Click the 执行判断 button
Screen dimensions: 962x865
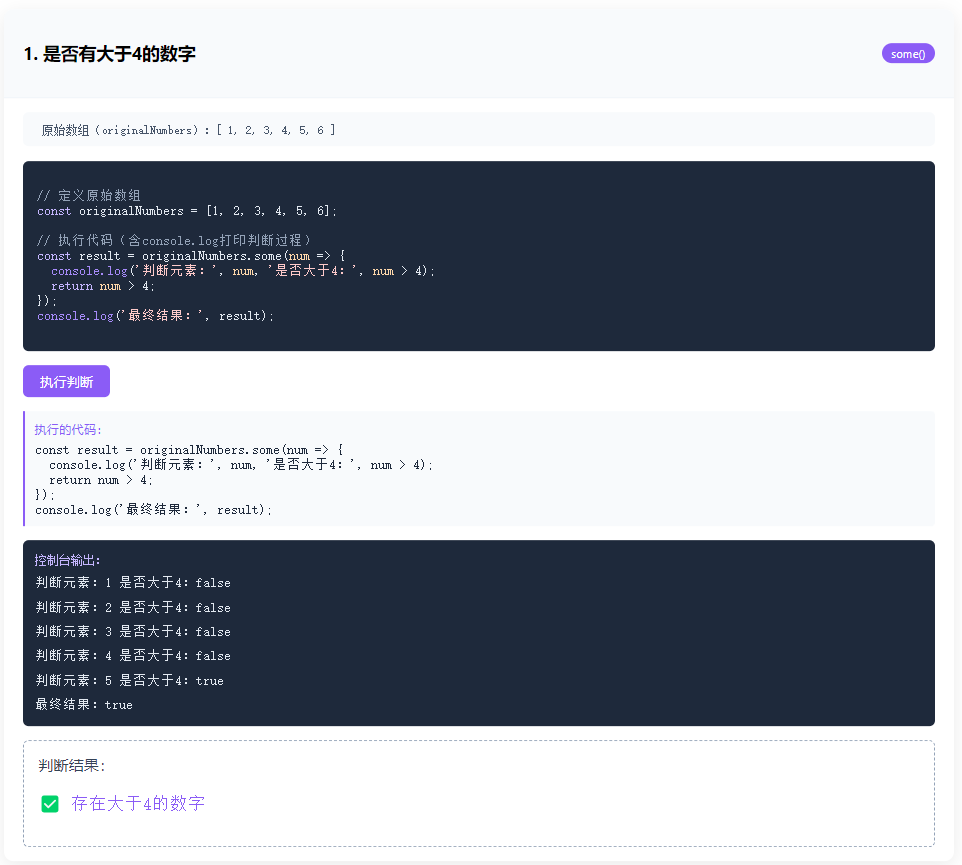coord(66,381)
